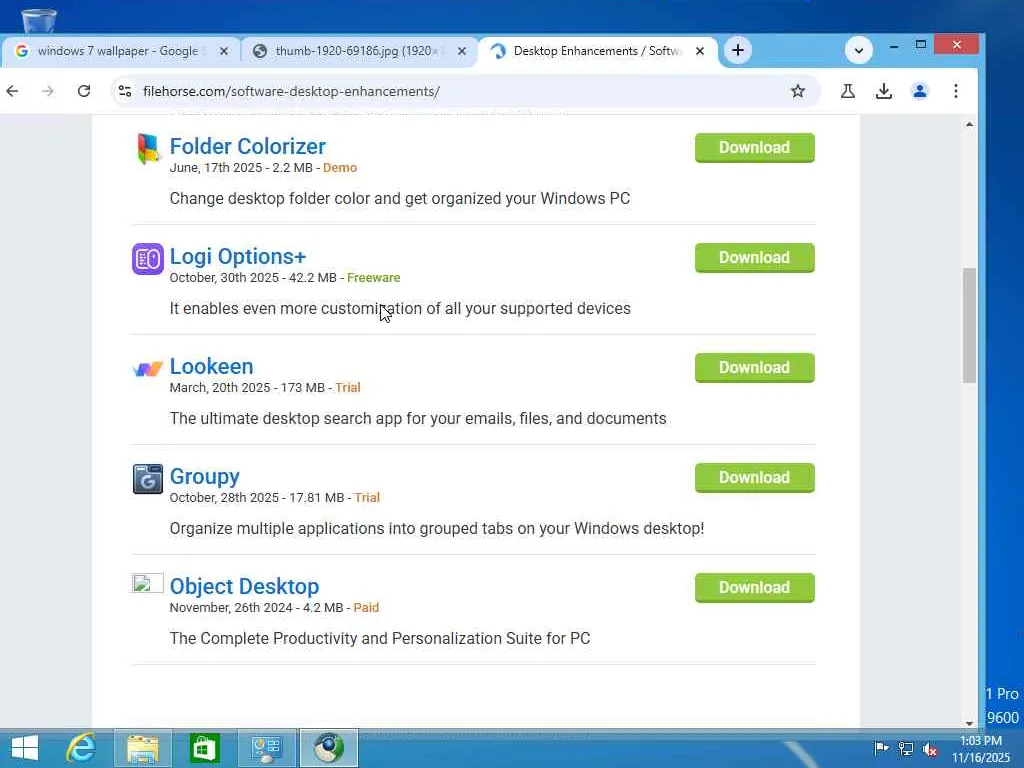Click the Groupy app icon

coord(148,479)
